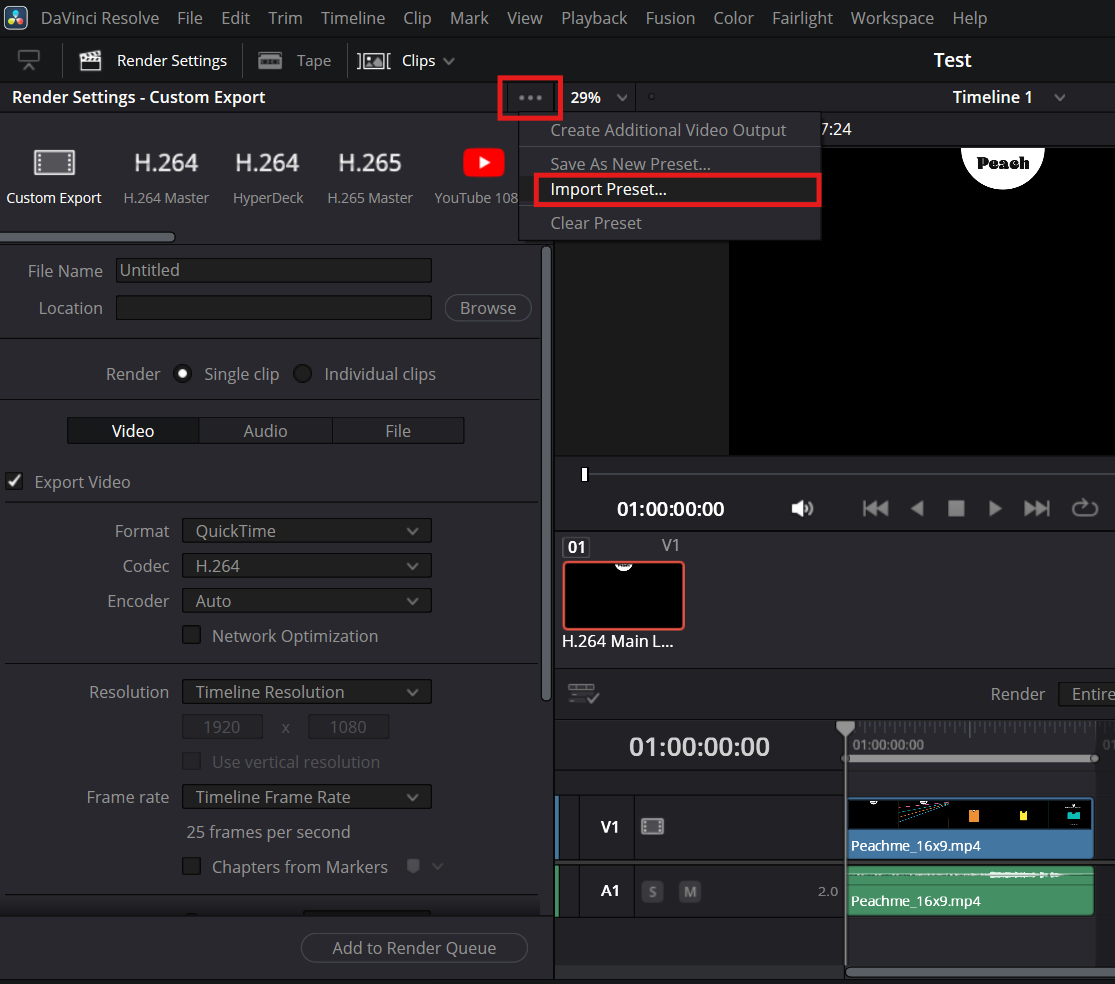Select the Custom Export filmstrip preset

(54, 163)
